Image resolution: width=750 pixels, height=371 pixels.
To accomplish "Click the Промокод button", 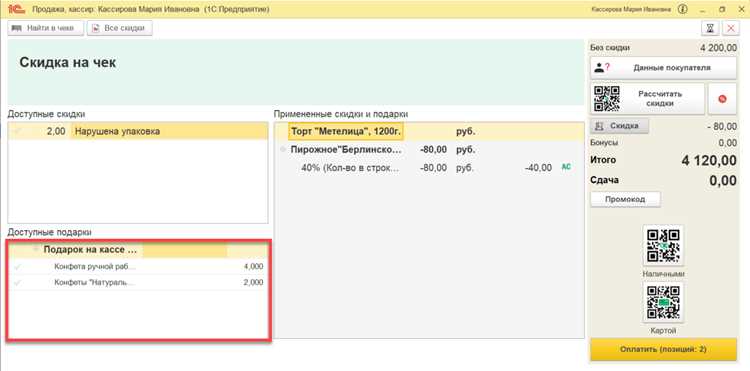I will 625,199.
